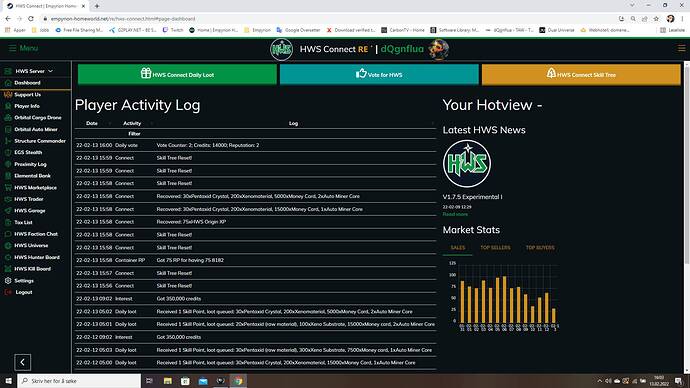Click the Read more news link
The height and width of the screenshot is (388, 690).
click(455, 214)
